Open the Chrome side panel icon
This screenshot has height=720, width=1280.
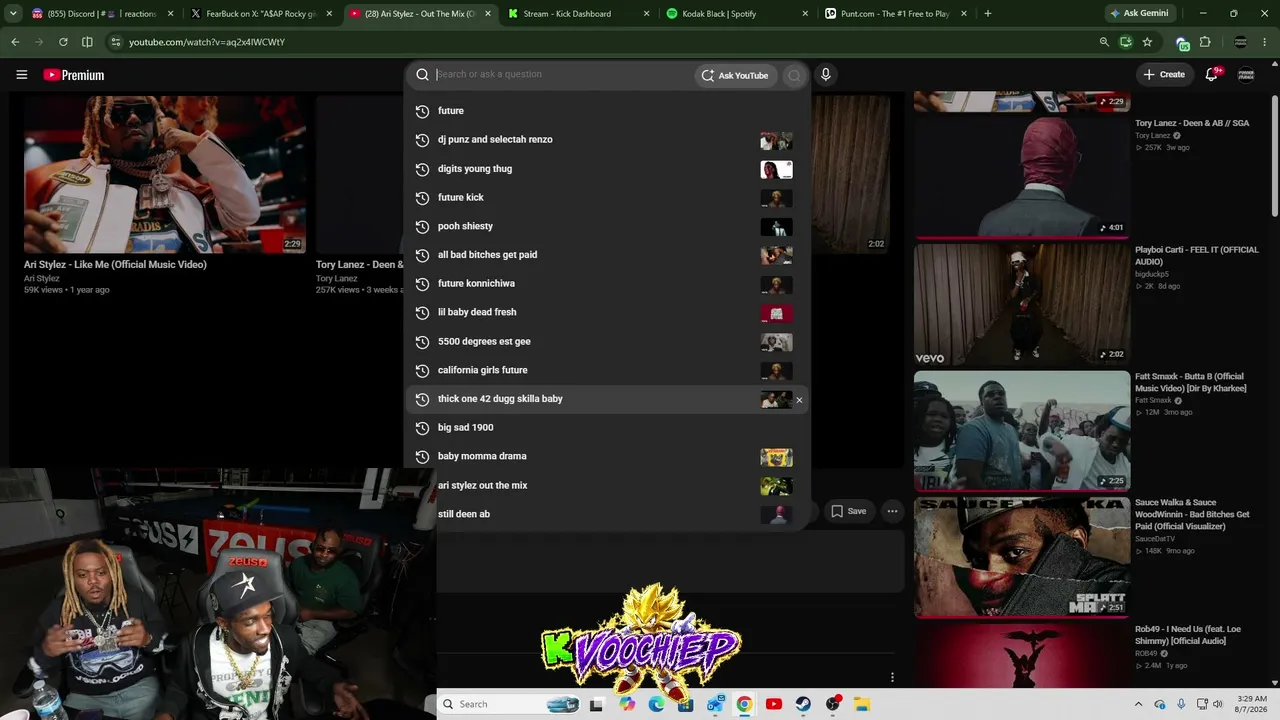[x=87, y=42]
